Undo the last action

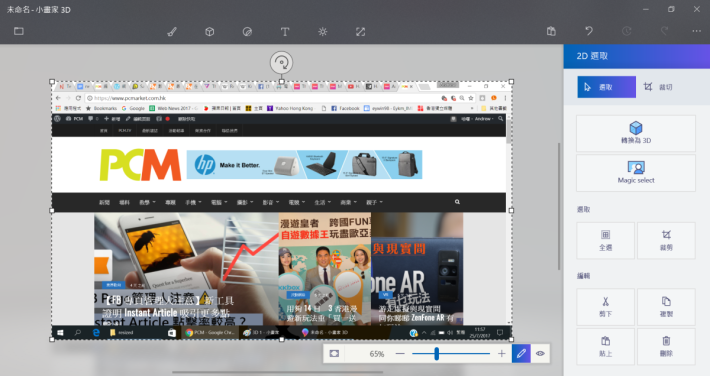[589, 31]
